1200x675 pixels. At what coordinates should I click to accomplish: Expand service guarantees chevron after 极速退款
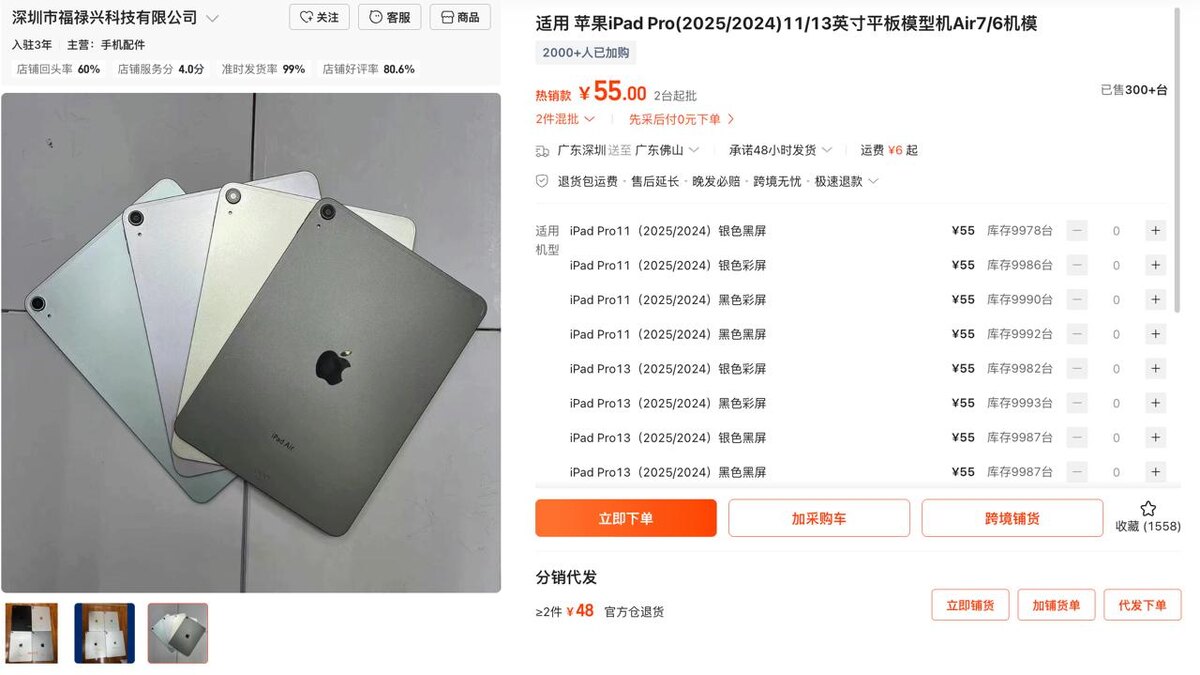[x=873, y=181]
